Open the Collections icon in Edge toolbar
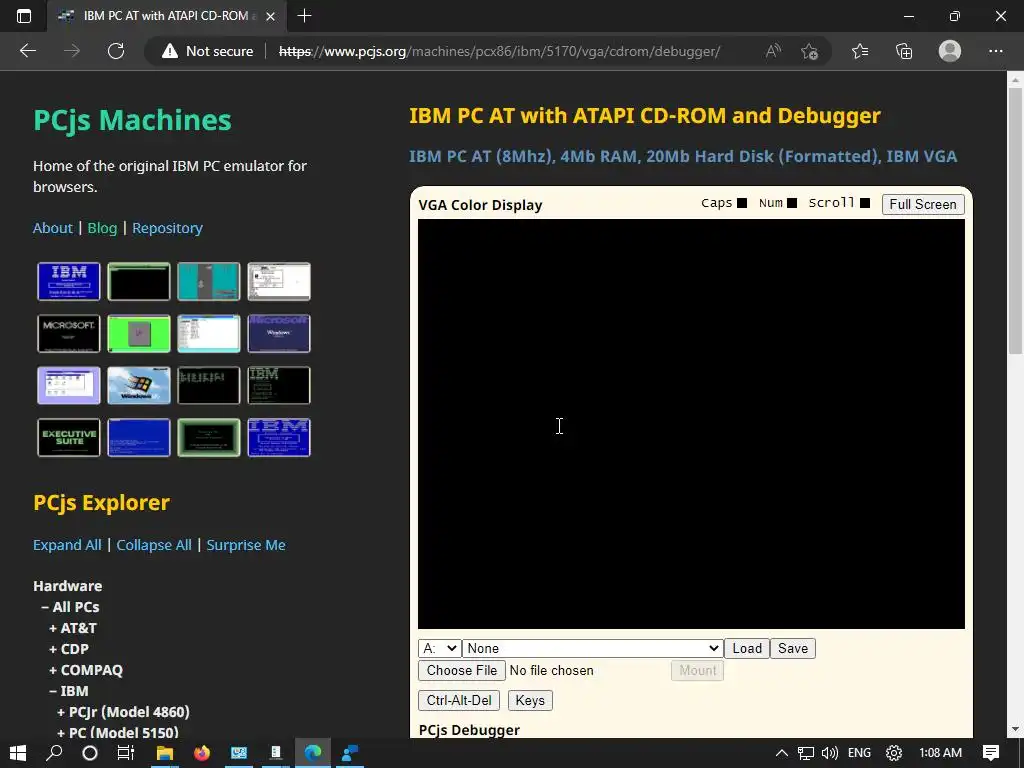This screenshot has width=1024, height=768. click(x=904, y=51)
